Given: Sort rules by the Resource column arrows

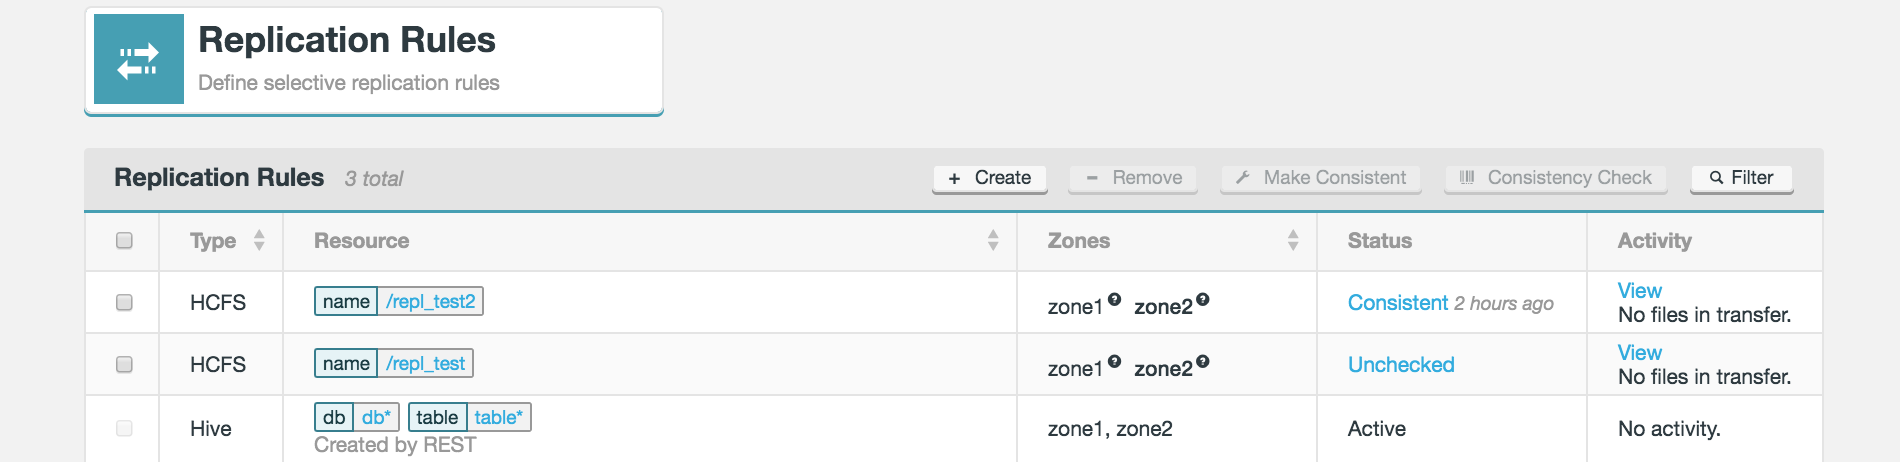Looking at the screenshot, I should pyautogui.click(x=993, y=240).
